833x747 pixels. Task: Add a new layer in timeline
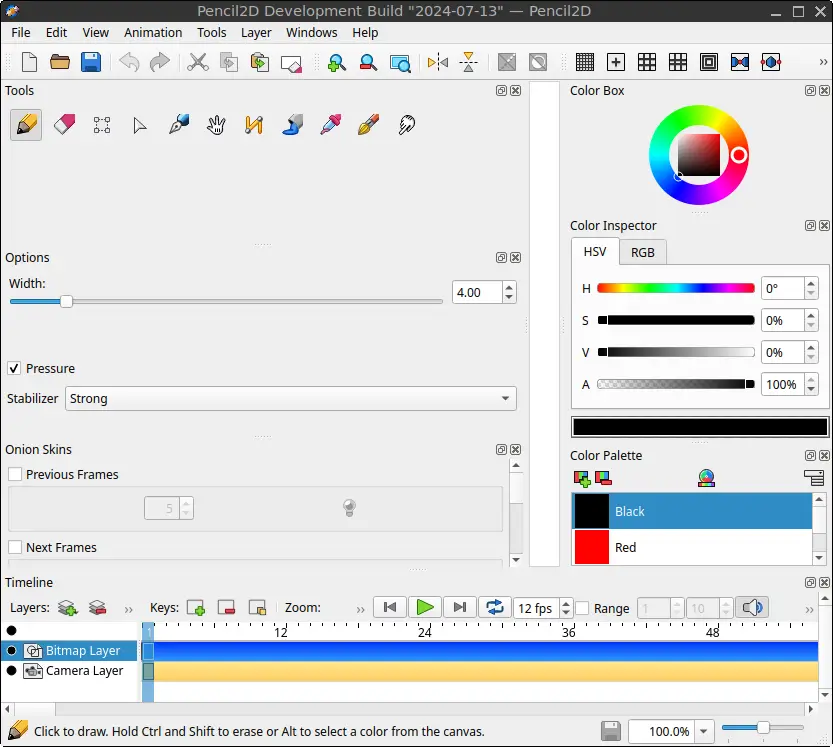(67, 608)
